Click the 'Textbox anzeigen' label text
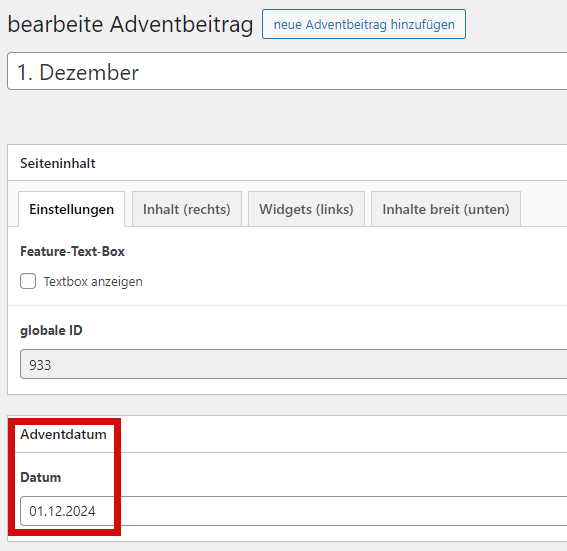567x551 pixels. (93, 282)
